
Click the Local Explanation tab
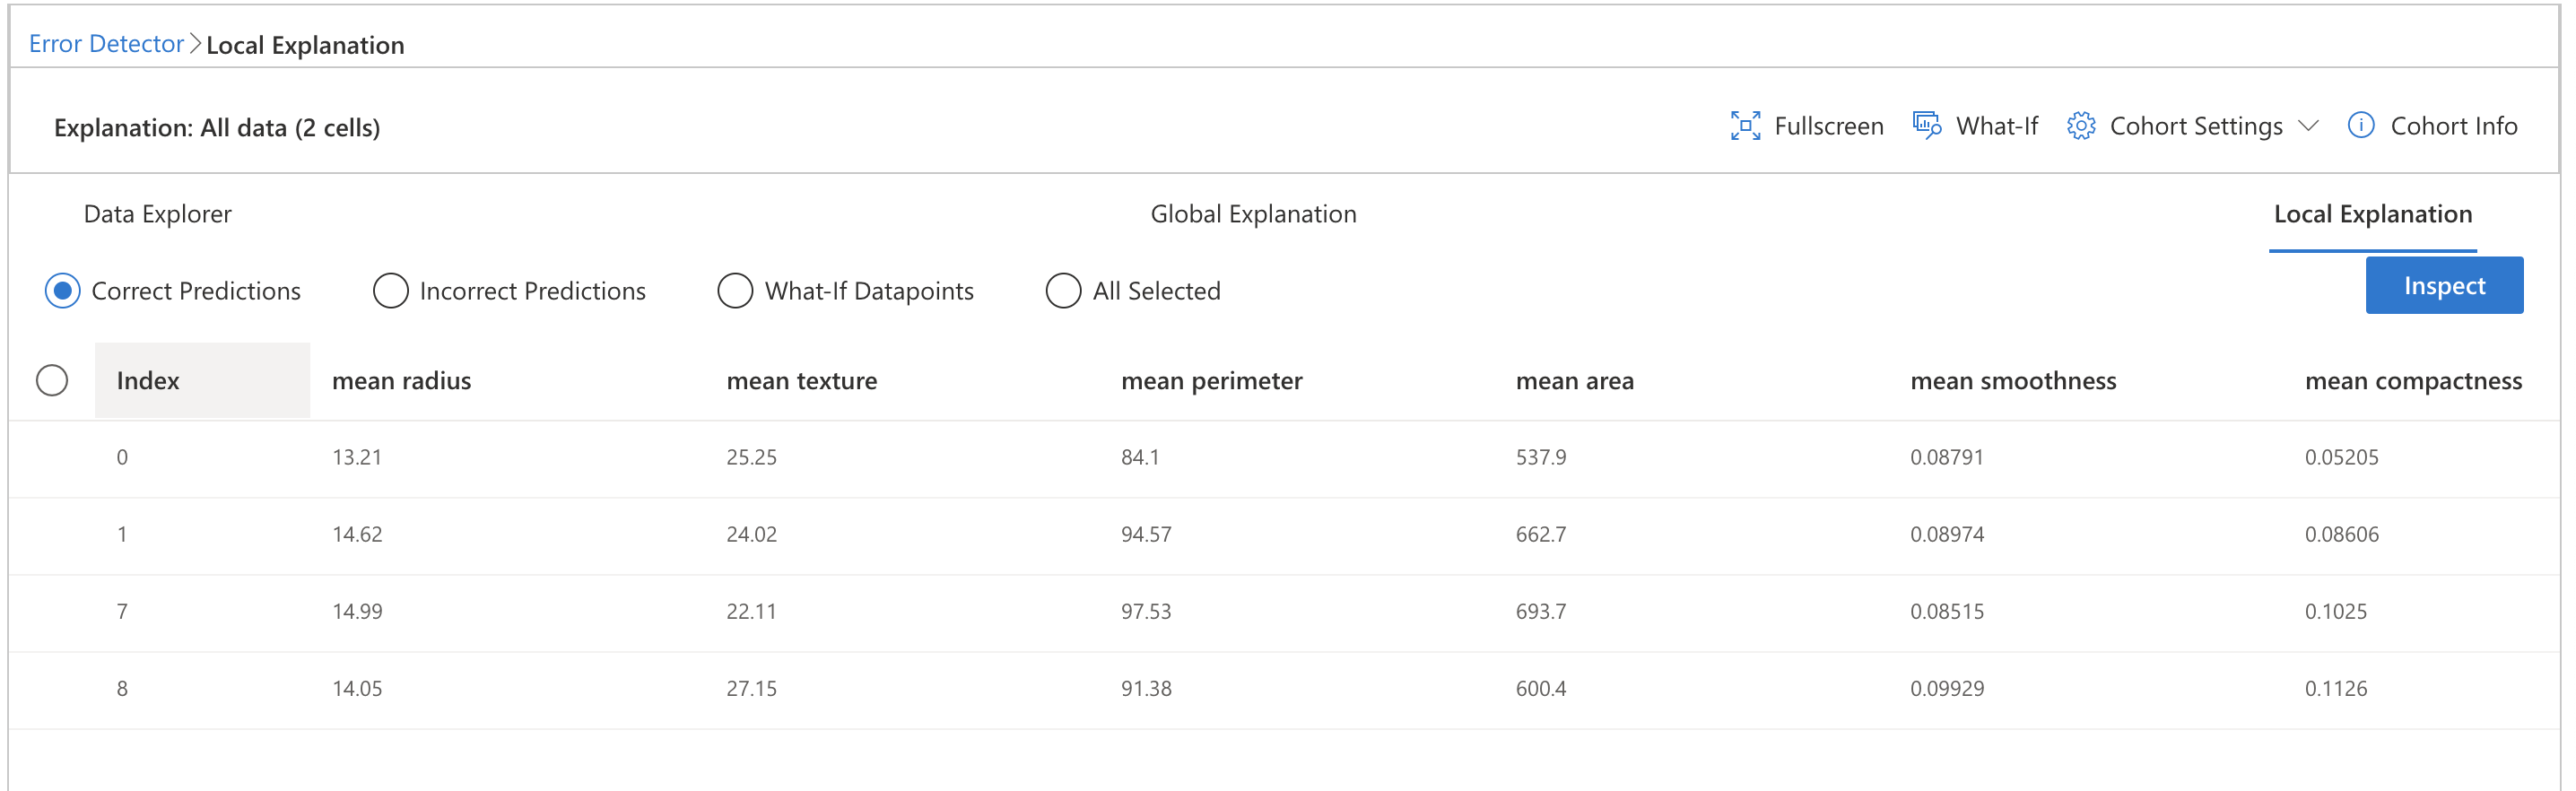coord(2372,214)
